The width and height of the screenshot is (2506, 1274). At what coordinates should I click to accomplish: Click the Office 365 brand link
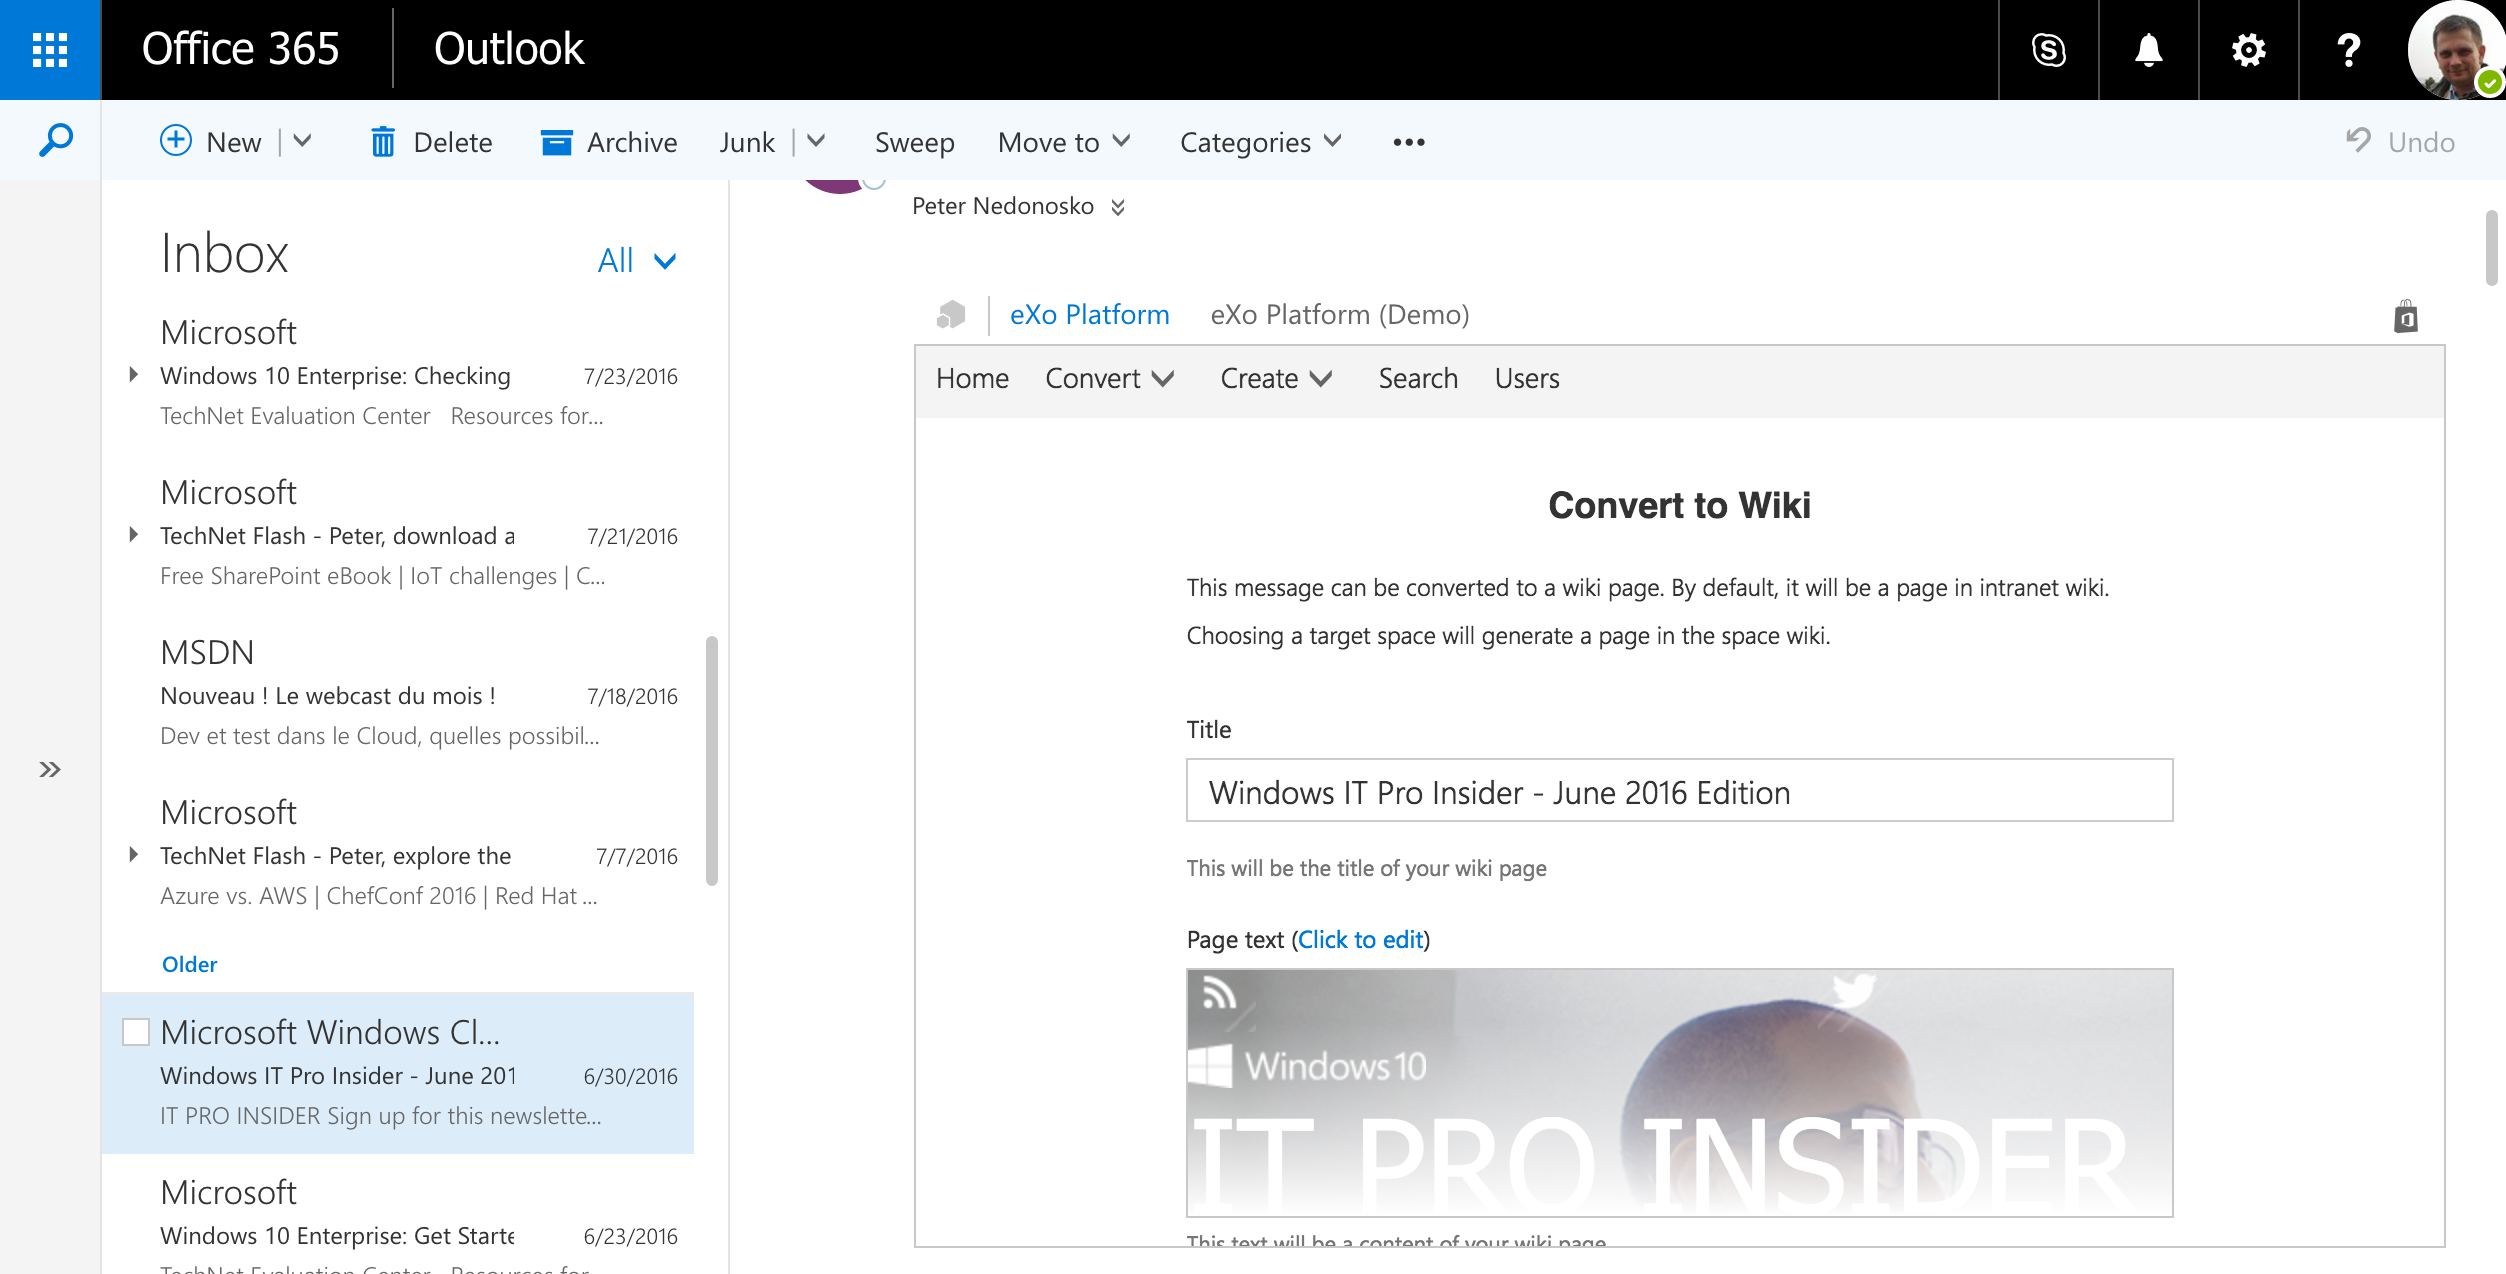(240, 49)
